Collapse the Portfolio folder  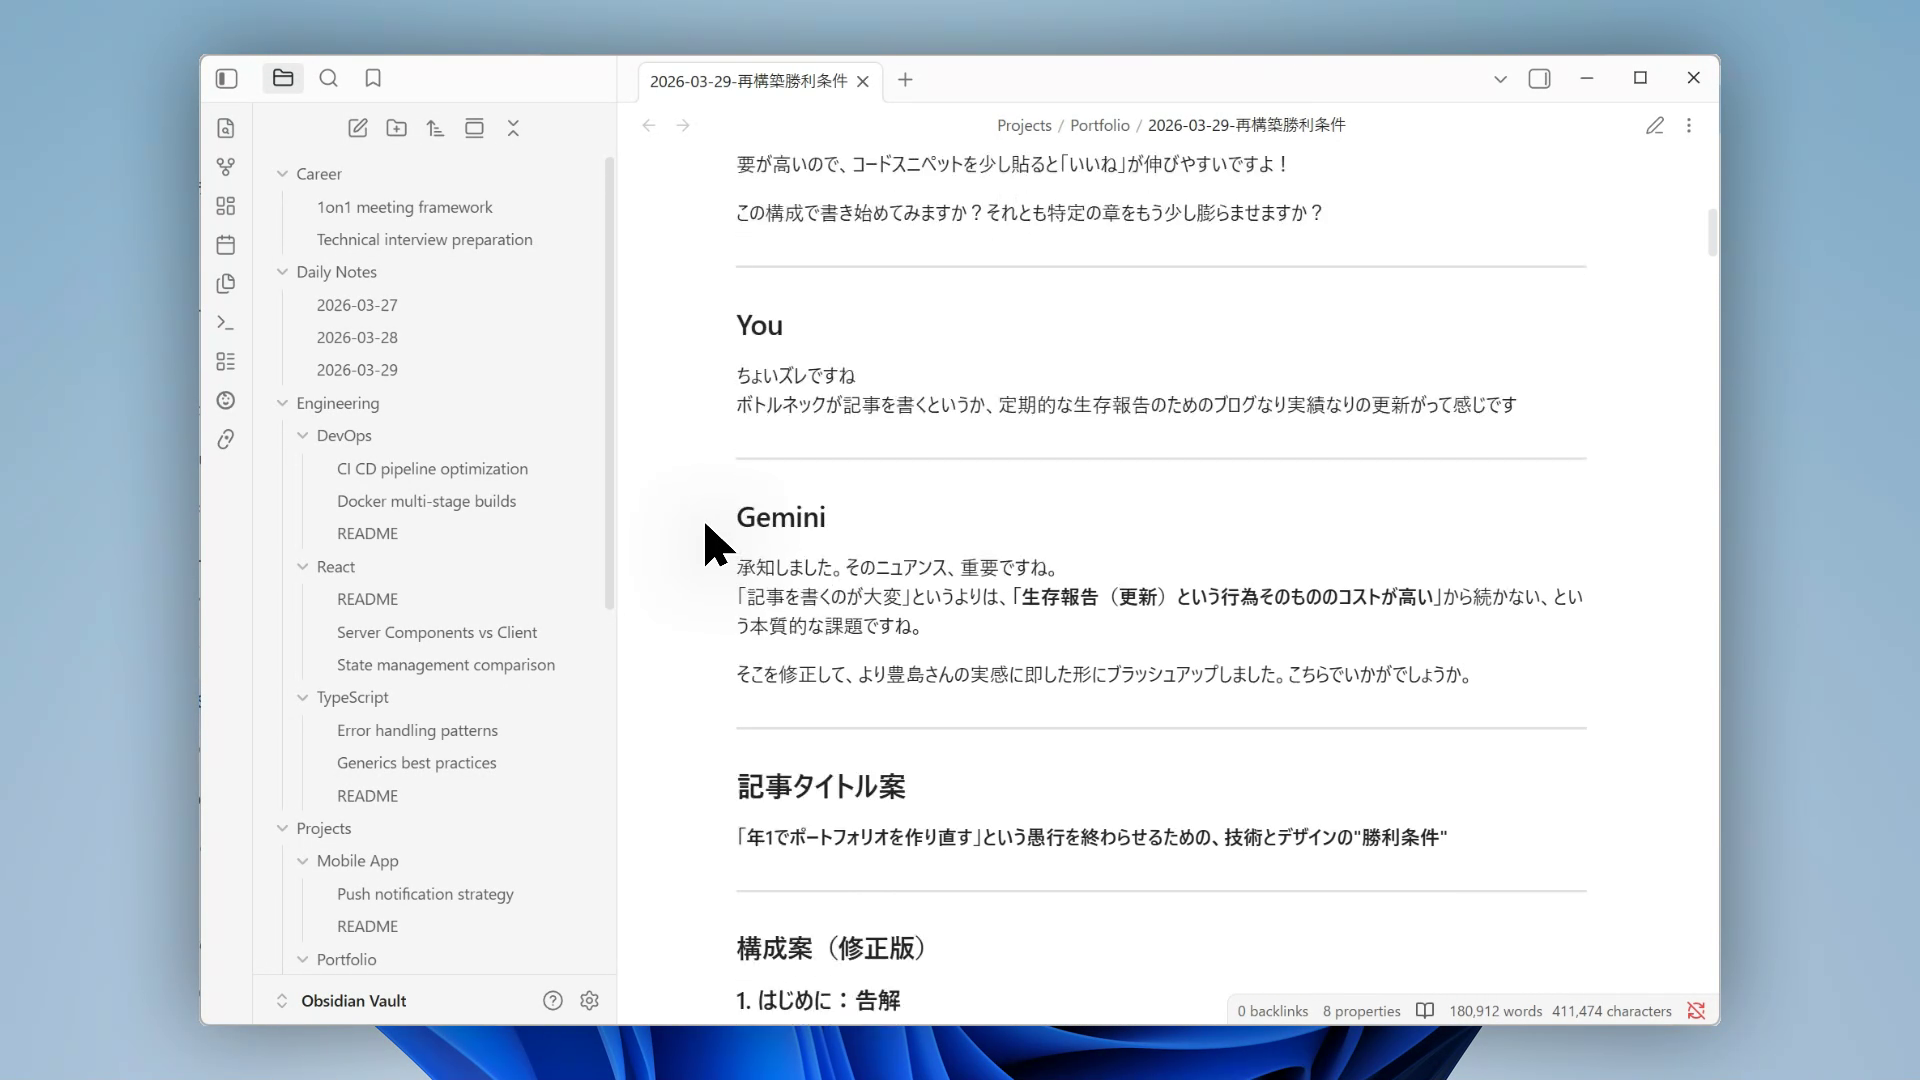[x=303, y=960]
